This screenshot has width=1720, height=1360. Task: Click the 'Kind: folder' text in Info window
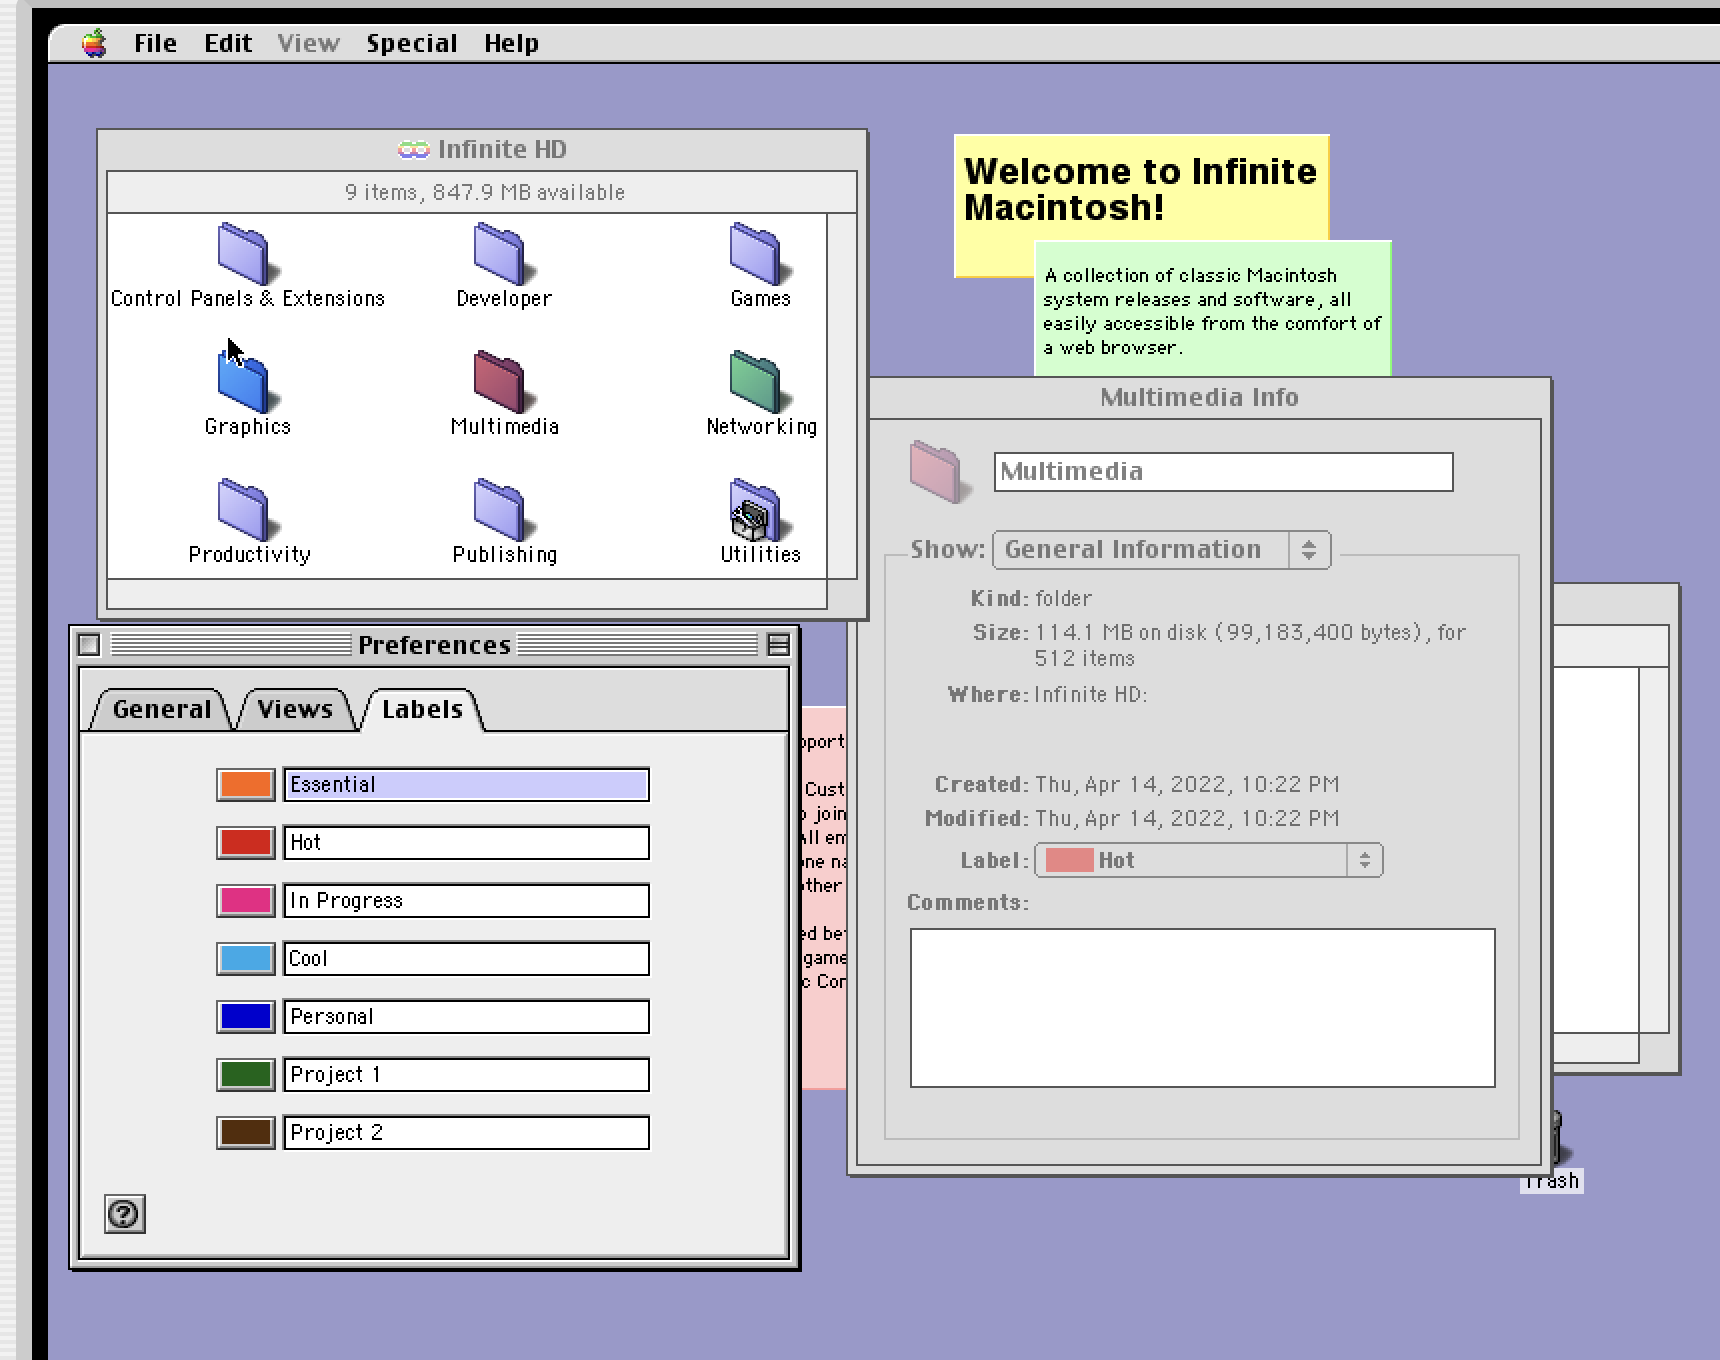[1030, 598]
